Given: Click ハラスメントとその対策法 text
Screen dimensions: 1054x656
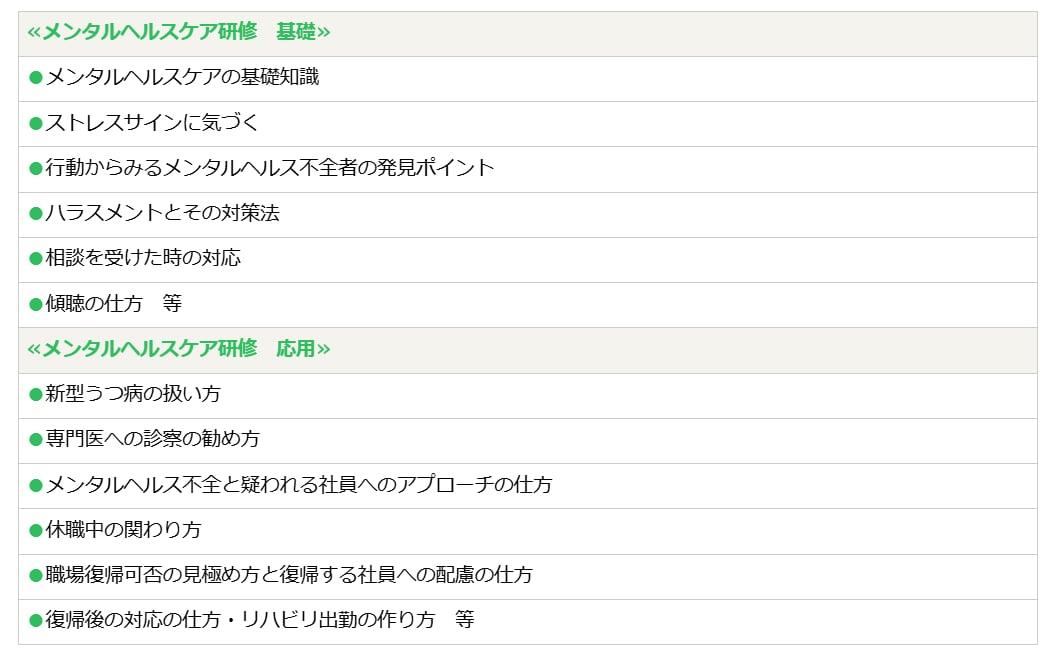Looking at the screenshot, I should coord(162,213).
